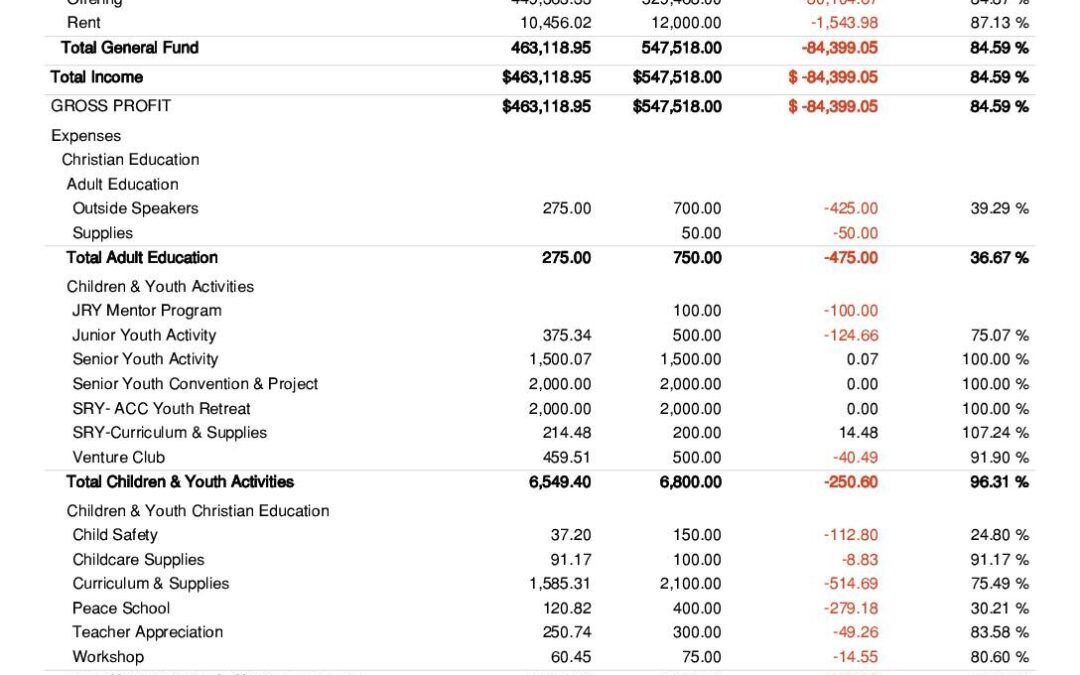
Task: Select Venture Club actual amount 459.51
Action: point(567,458)
